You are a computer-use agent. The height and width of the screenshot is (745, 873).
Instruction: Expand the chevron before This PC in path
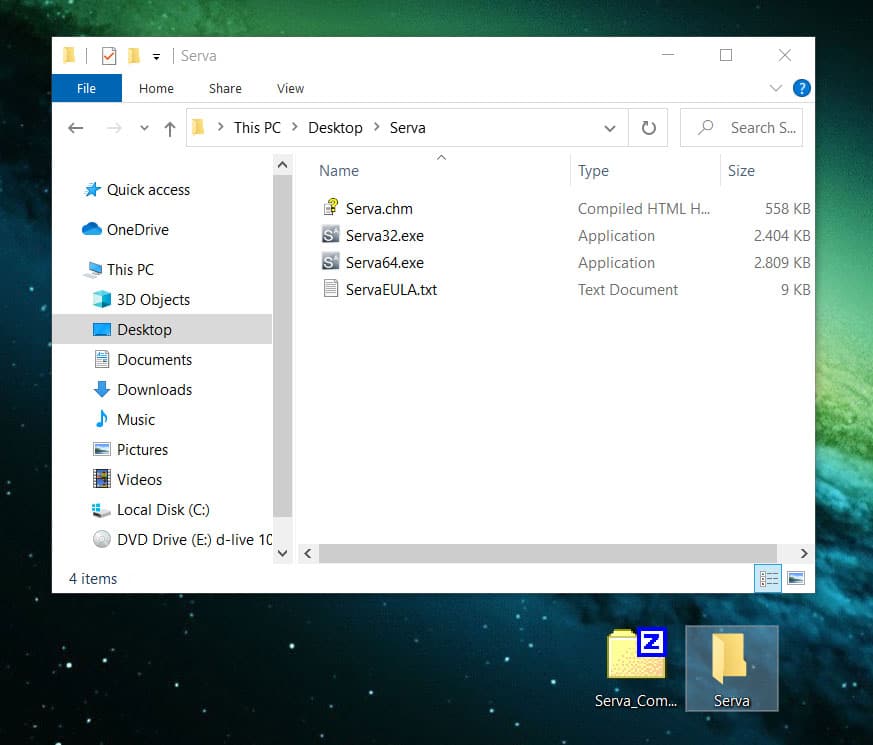[x=220, y=128]
